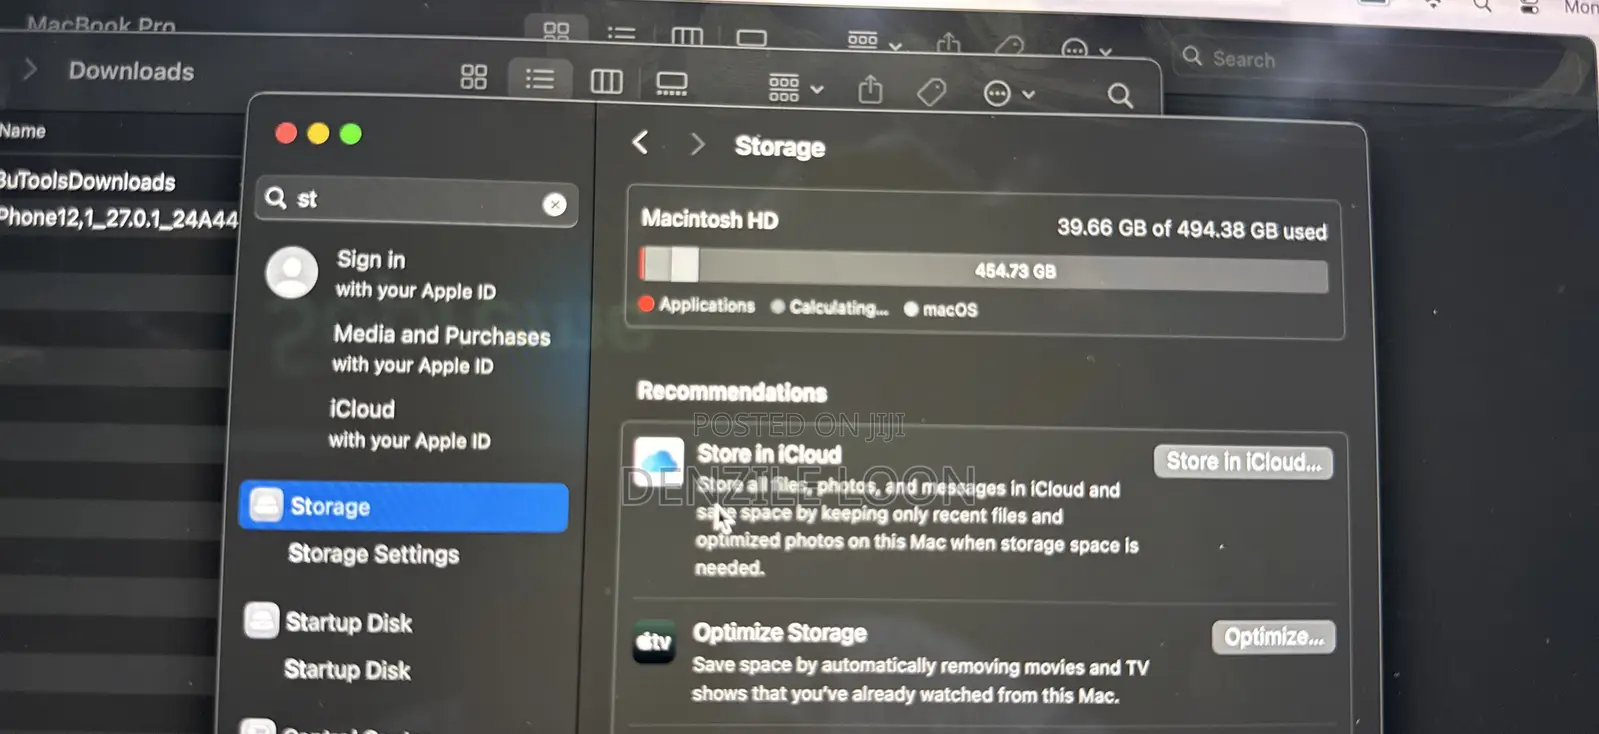Go forward in System Settings
The image size is (1599, 734).
click(697, 145)
